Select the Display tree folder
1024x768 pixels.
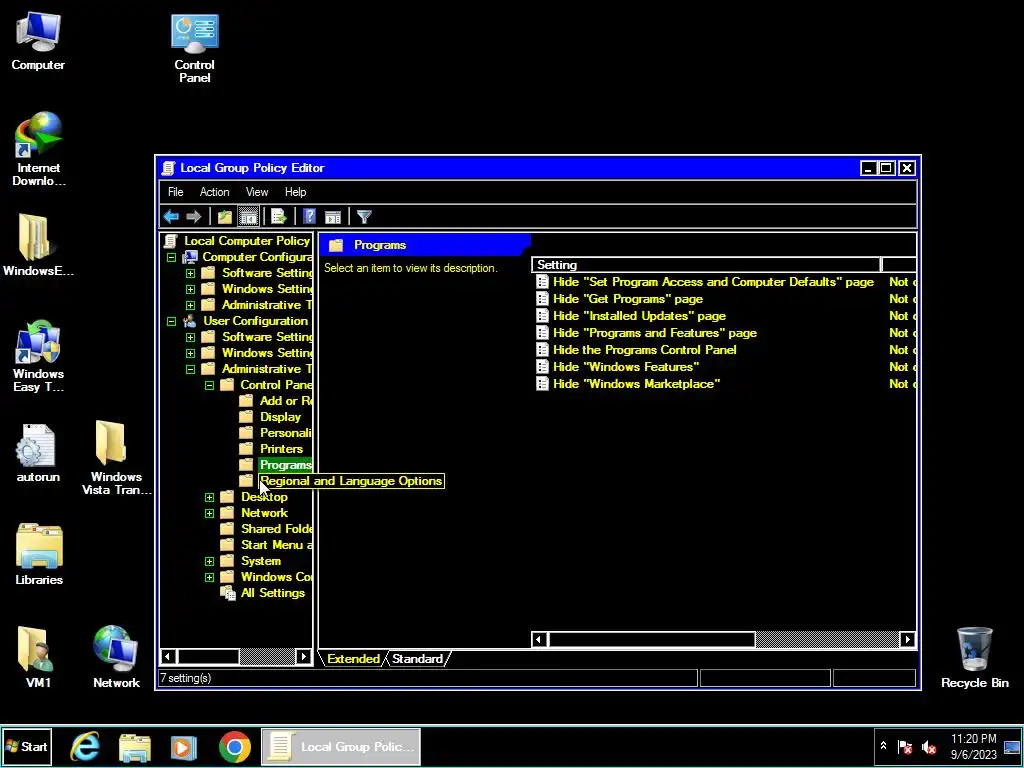coord(280,417)
